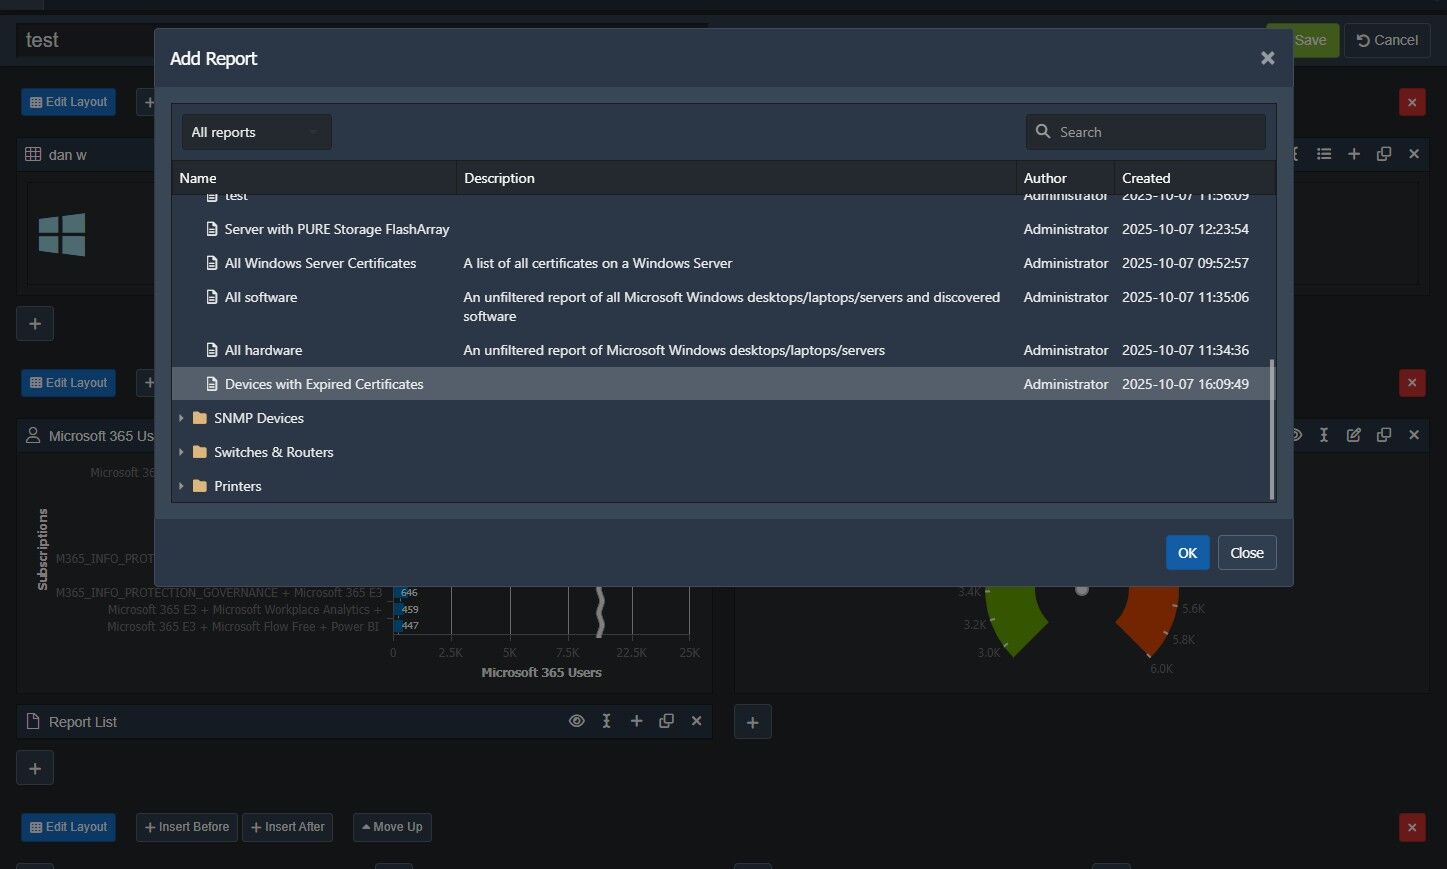Click the magnifier icon in Search box

pos(1043,132)
